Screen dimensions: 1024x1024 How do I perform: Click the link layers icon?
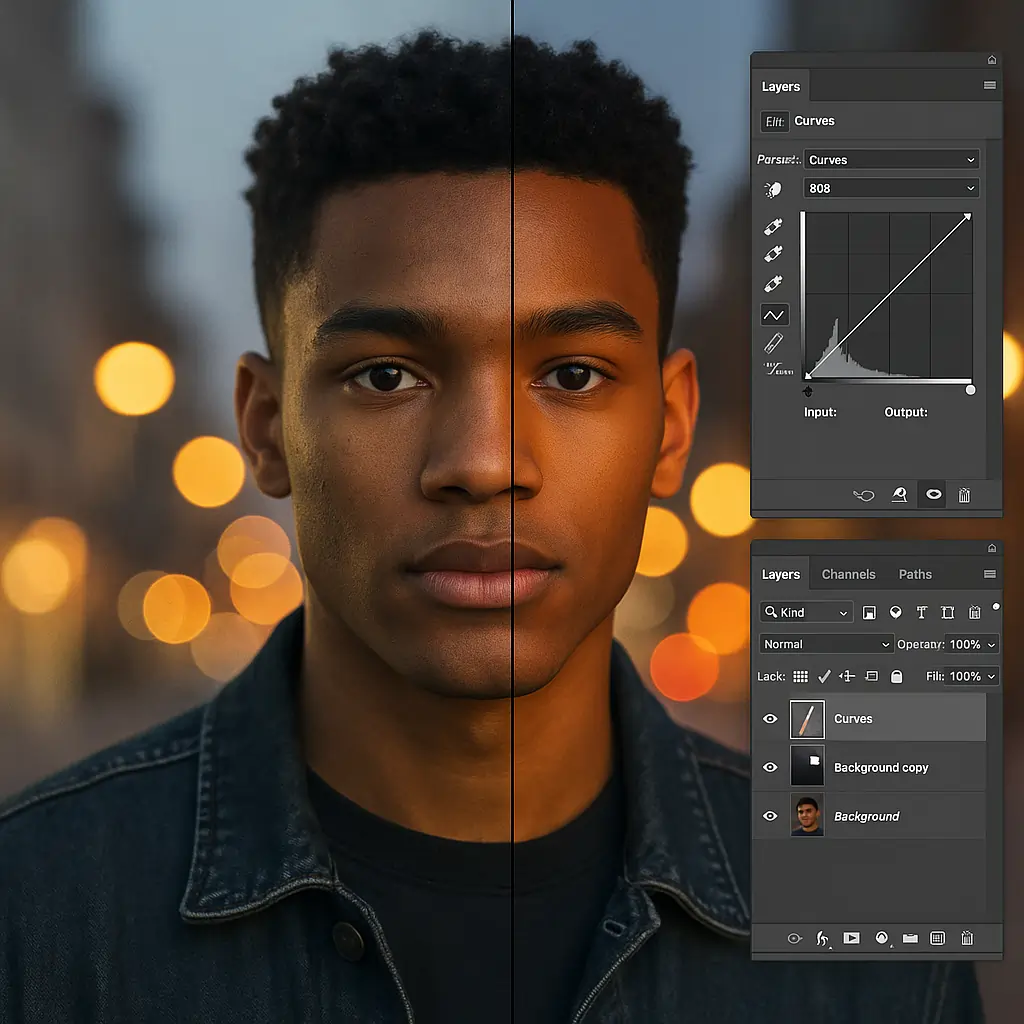794,938
